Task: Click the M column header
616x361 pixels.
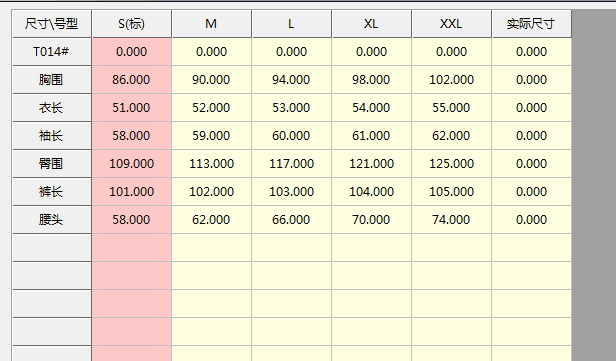Action: pyautogui.click(x=211, y=24)
